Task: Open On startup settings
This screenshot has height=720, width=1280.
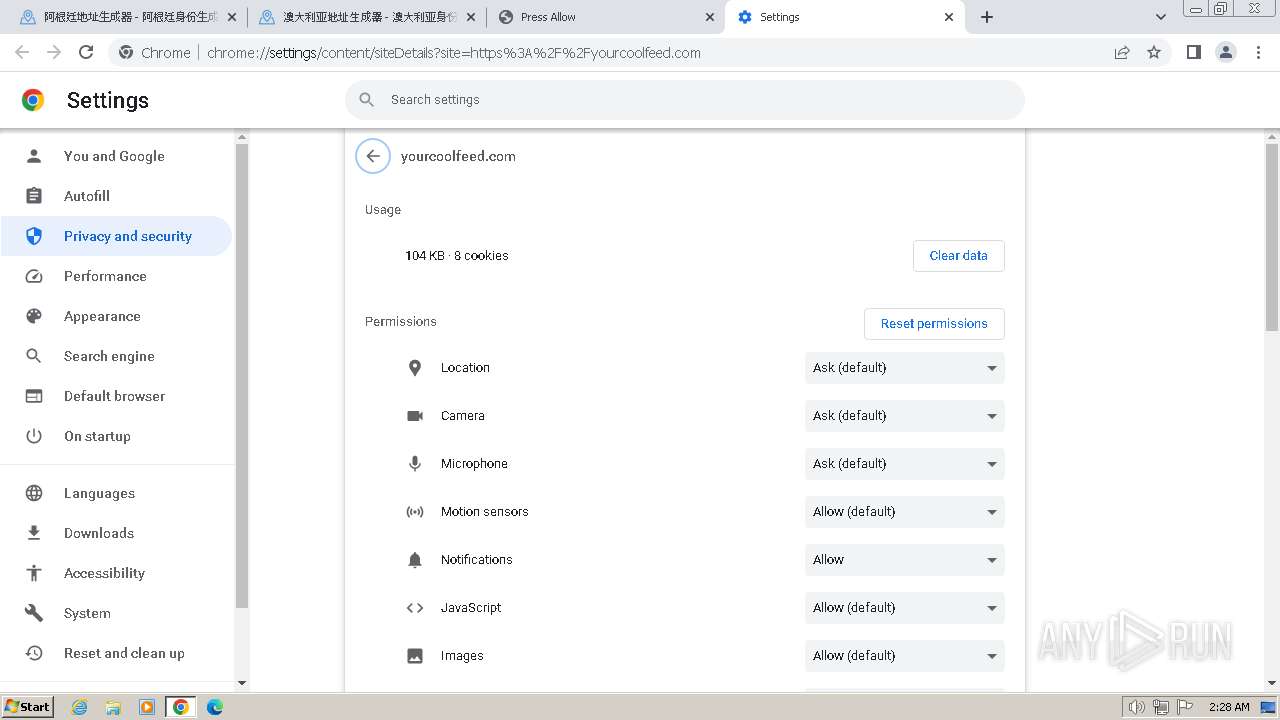Action: 116,436
